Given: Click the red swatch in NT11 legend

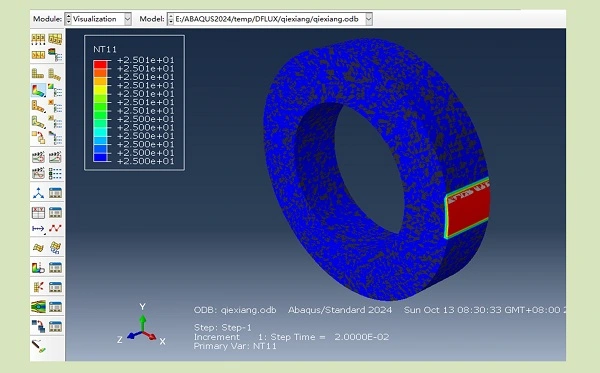Looking at the screenshot, I should (x=100, y=64).
